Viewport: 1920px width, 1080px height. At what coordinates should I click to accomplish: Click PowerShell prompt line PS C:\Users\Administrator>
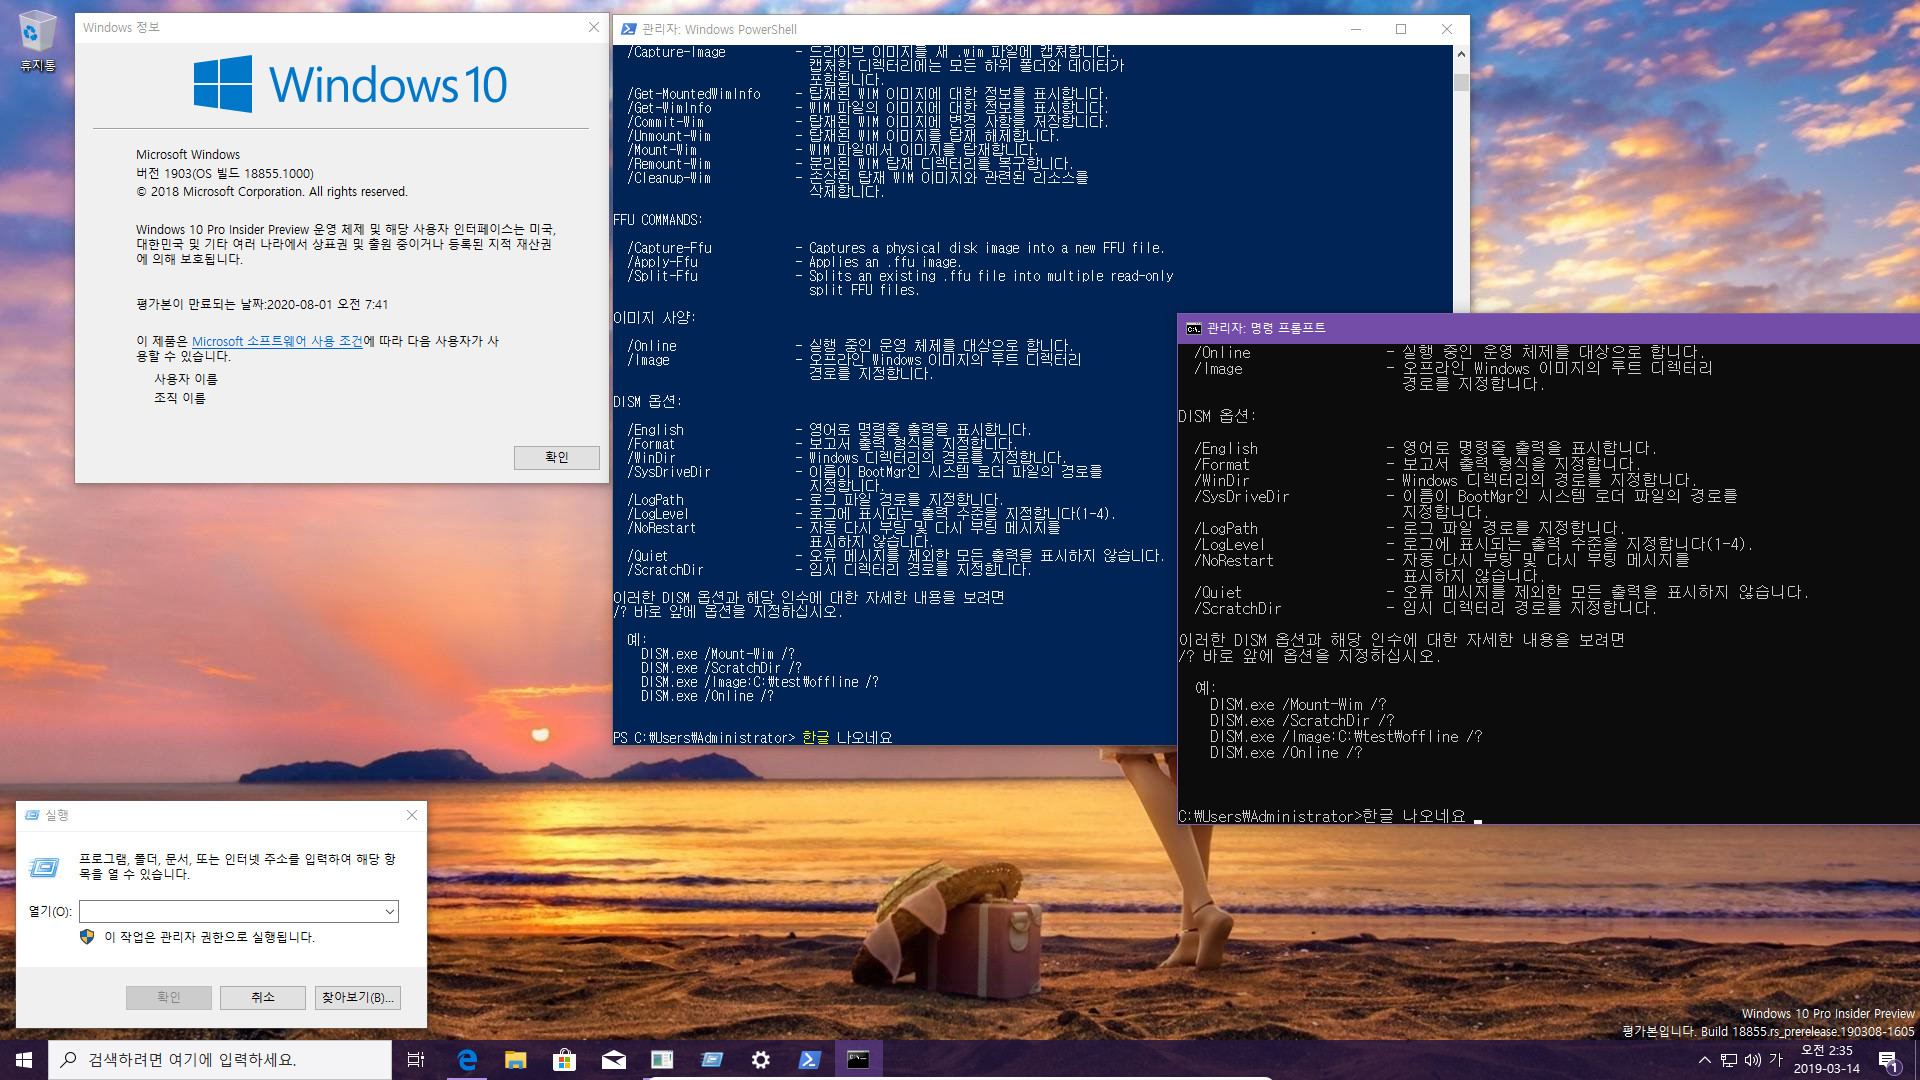(x=704, y=738)
